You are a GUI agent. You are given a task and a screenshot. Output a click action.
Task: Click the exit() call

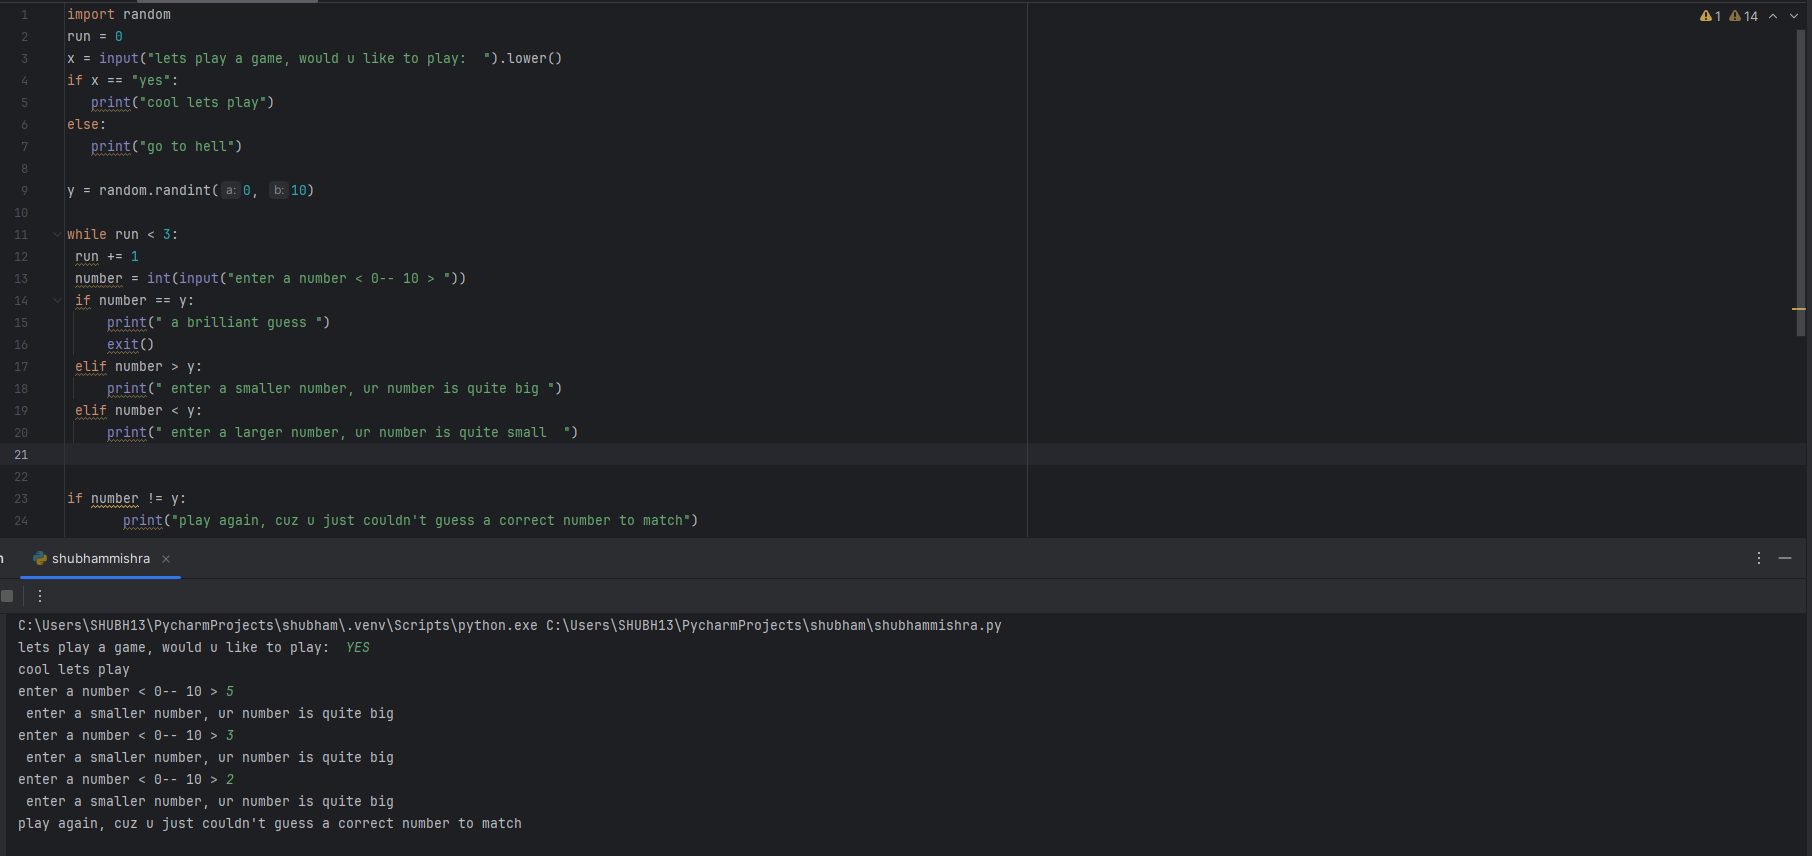tap(130, 345)
